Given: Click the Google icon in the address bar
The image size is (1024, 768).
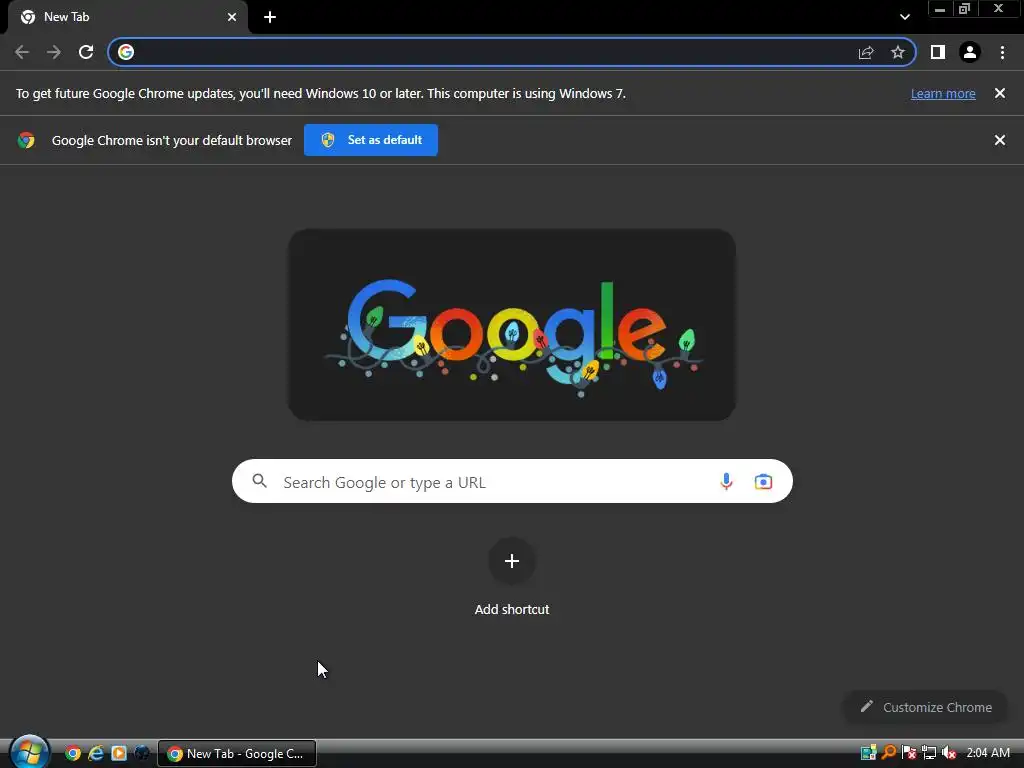Looking at the screenshot, I should click(x=126, y=52).
